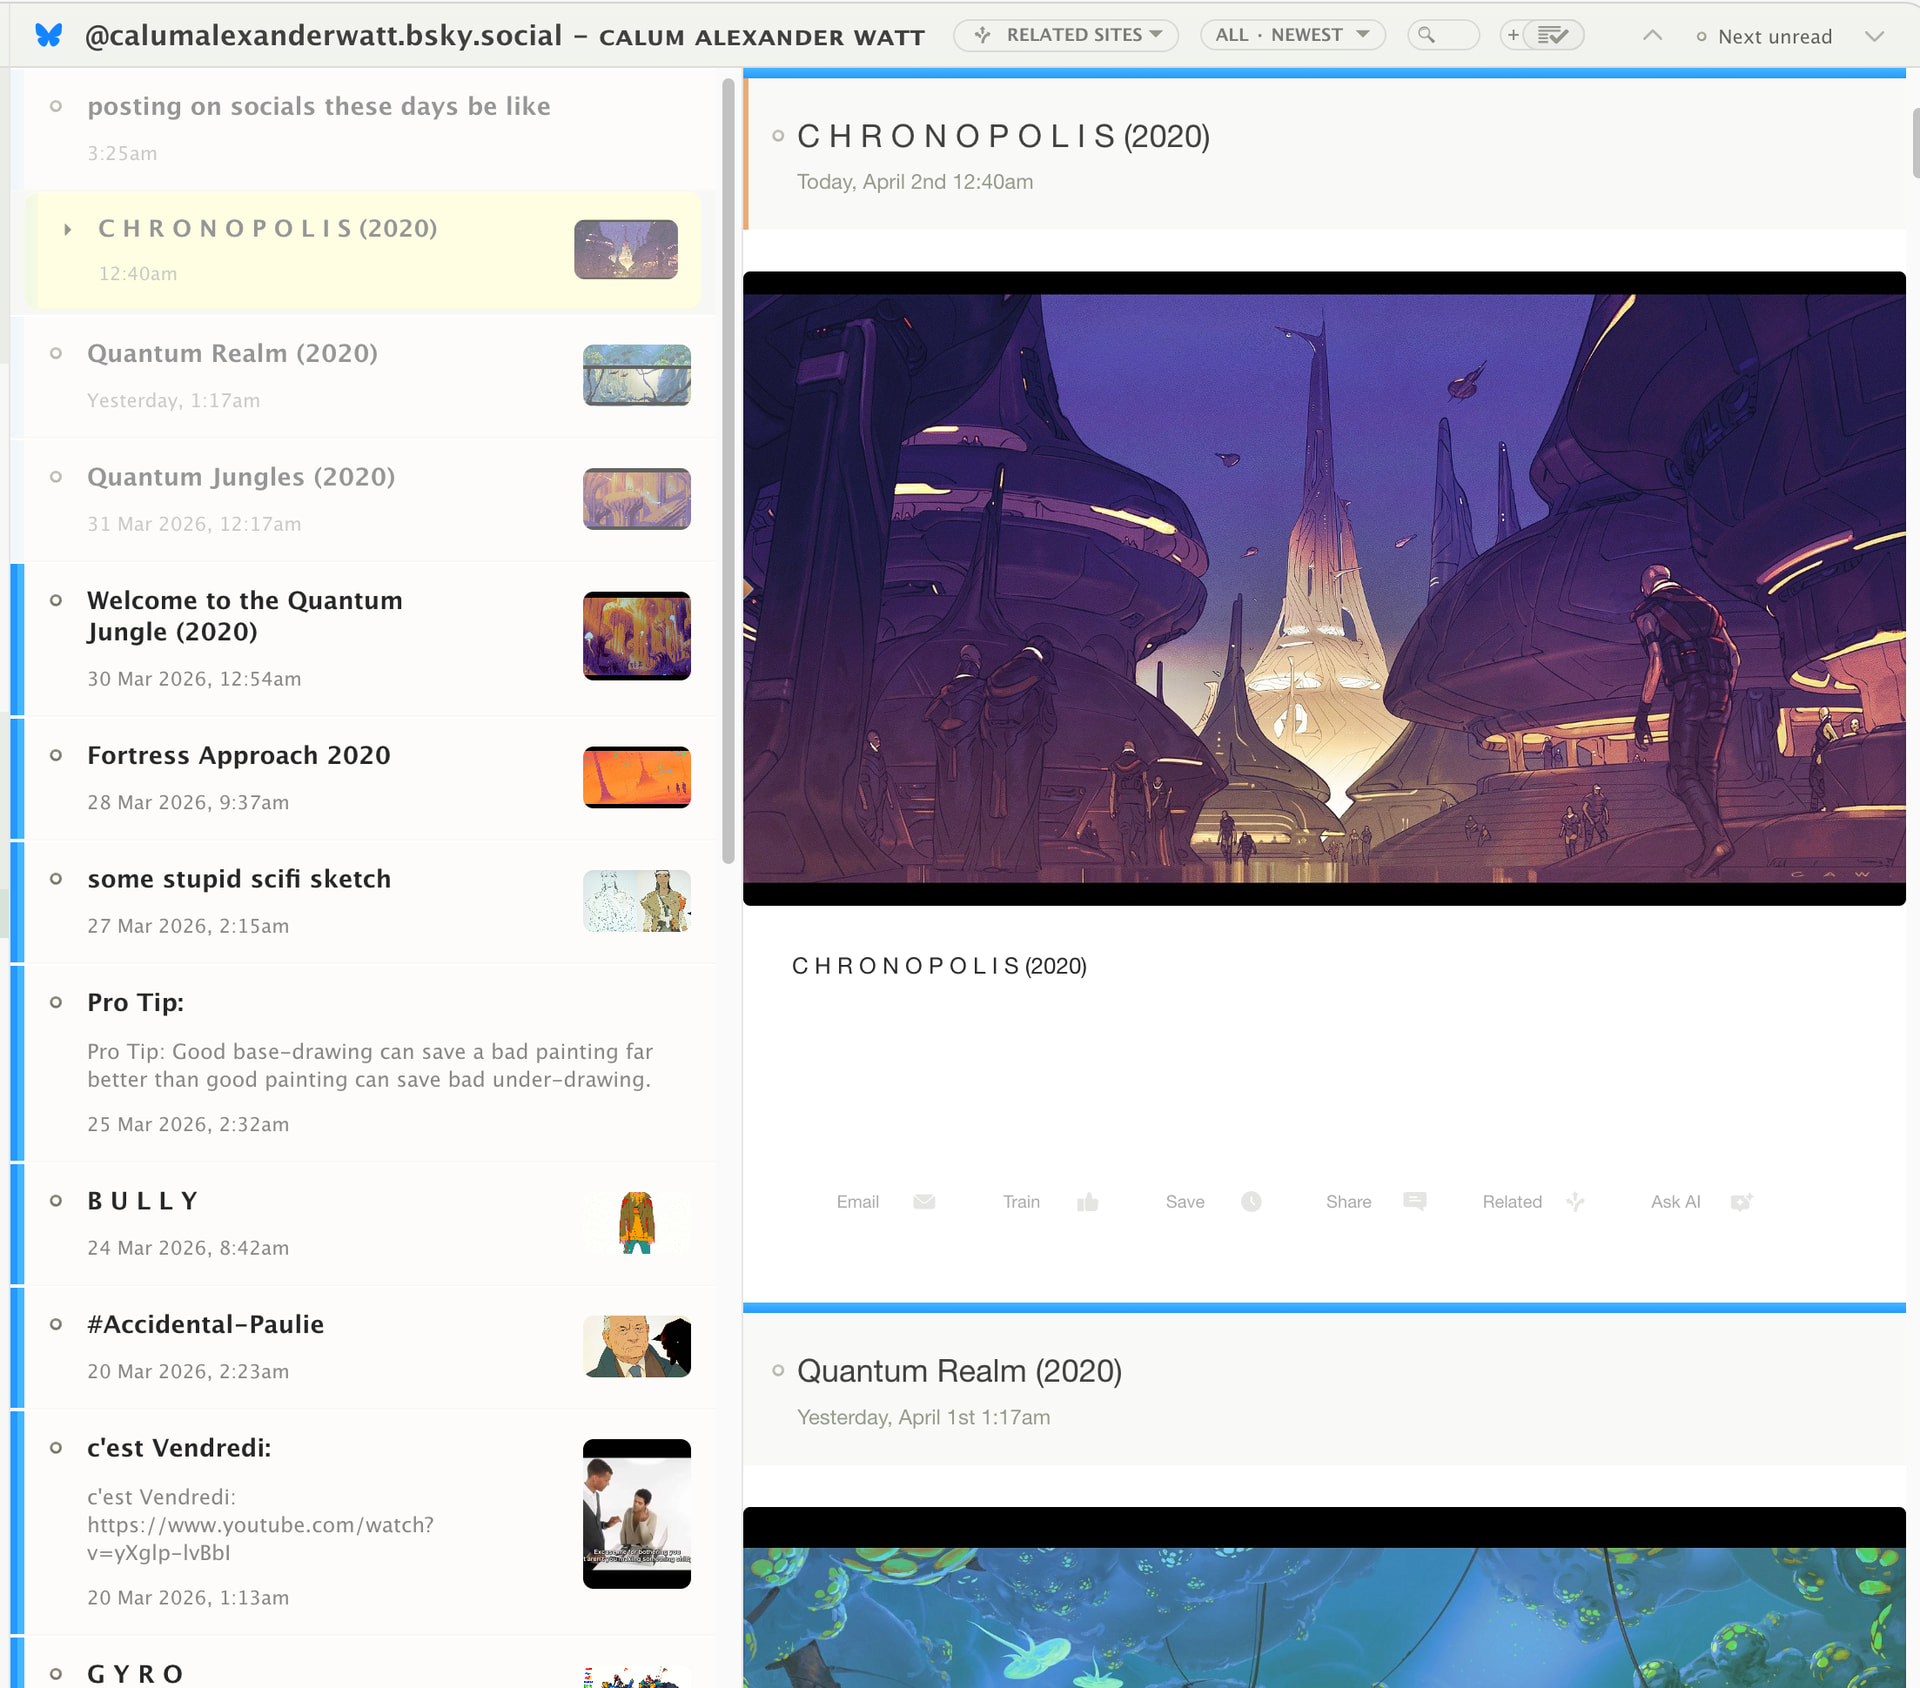
Task: Go to previous story with up chevron
Action: (x=1652, y=36)
